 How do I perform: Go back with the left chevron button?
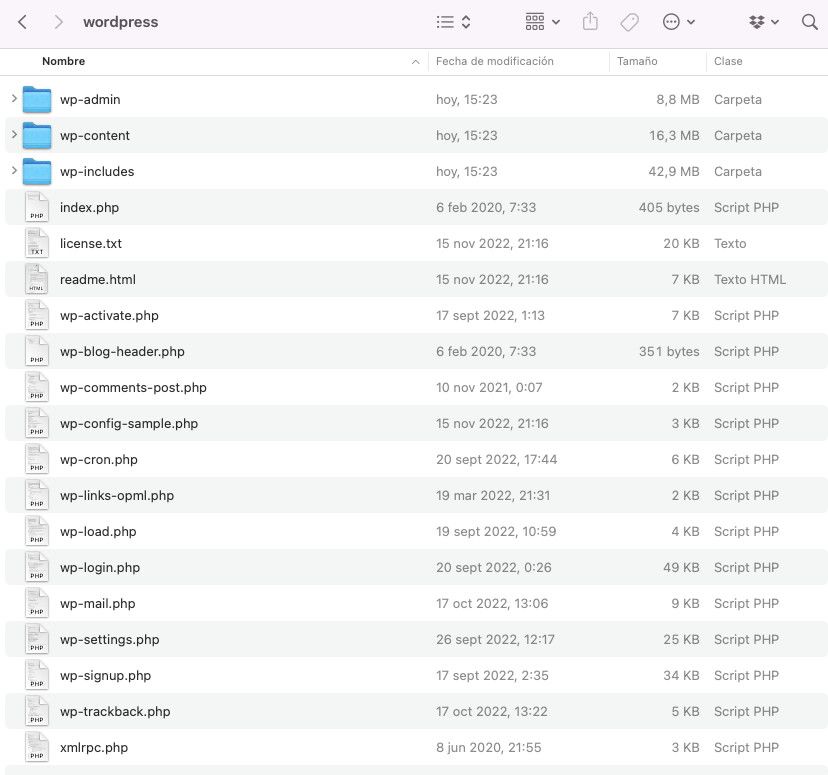[x=22, y=22]
